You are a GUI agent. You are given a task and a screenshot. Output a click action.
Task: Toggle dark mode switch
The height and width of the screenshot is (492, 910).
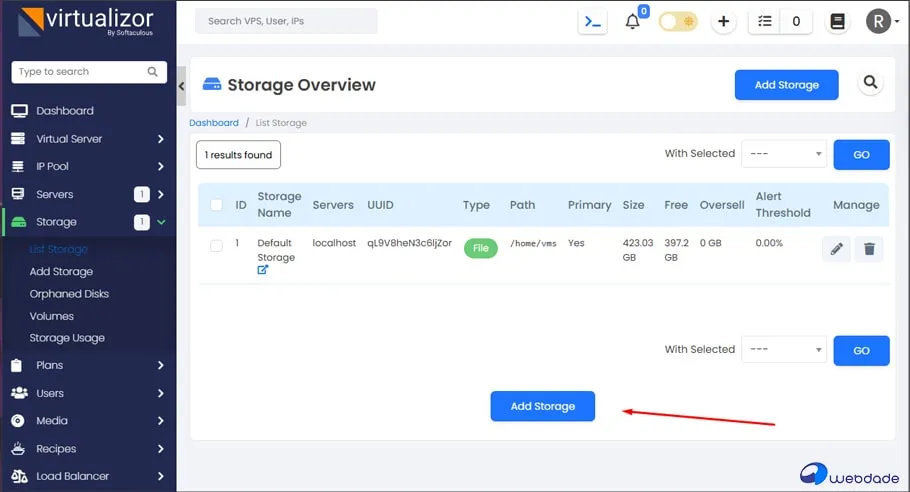[x=678, y=22]
